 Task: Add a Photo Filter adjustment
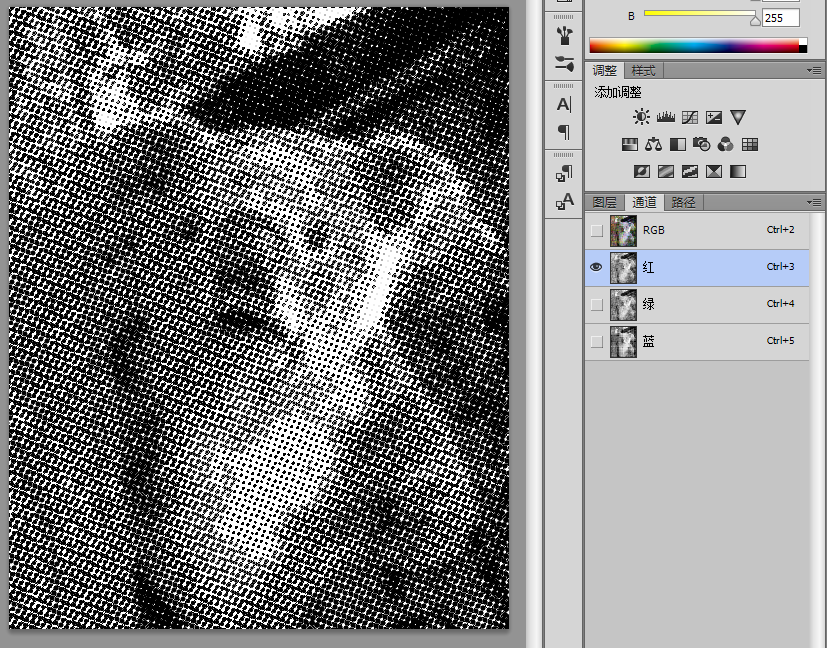701,144
